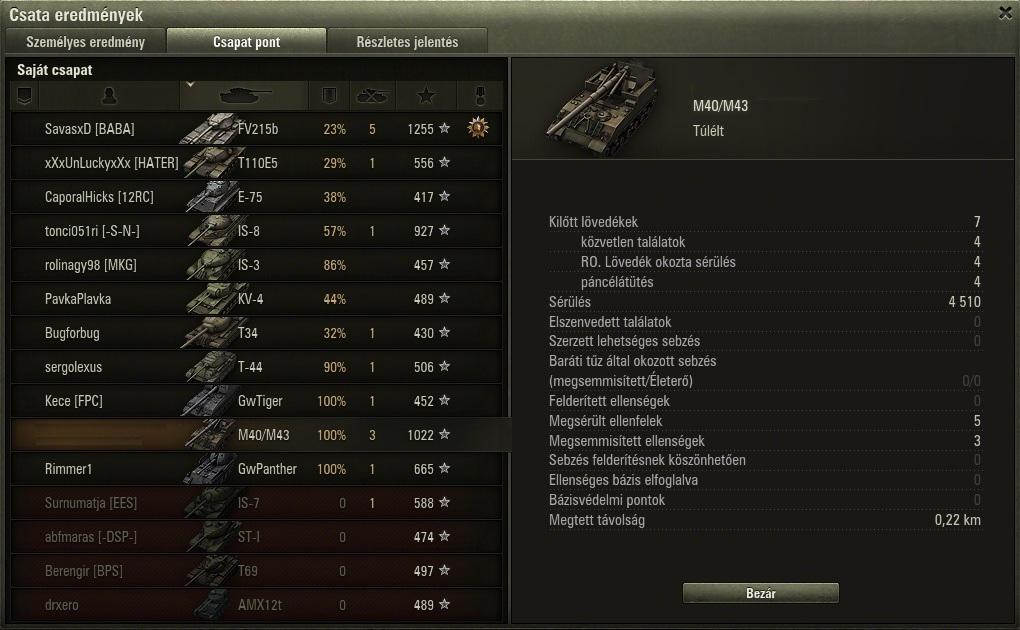This screenshot has height=630, width=1020.
Task: Sort by destroyed tanks column icon
Action: (372, 96)
